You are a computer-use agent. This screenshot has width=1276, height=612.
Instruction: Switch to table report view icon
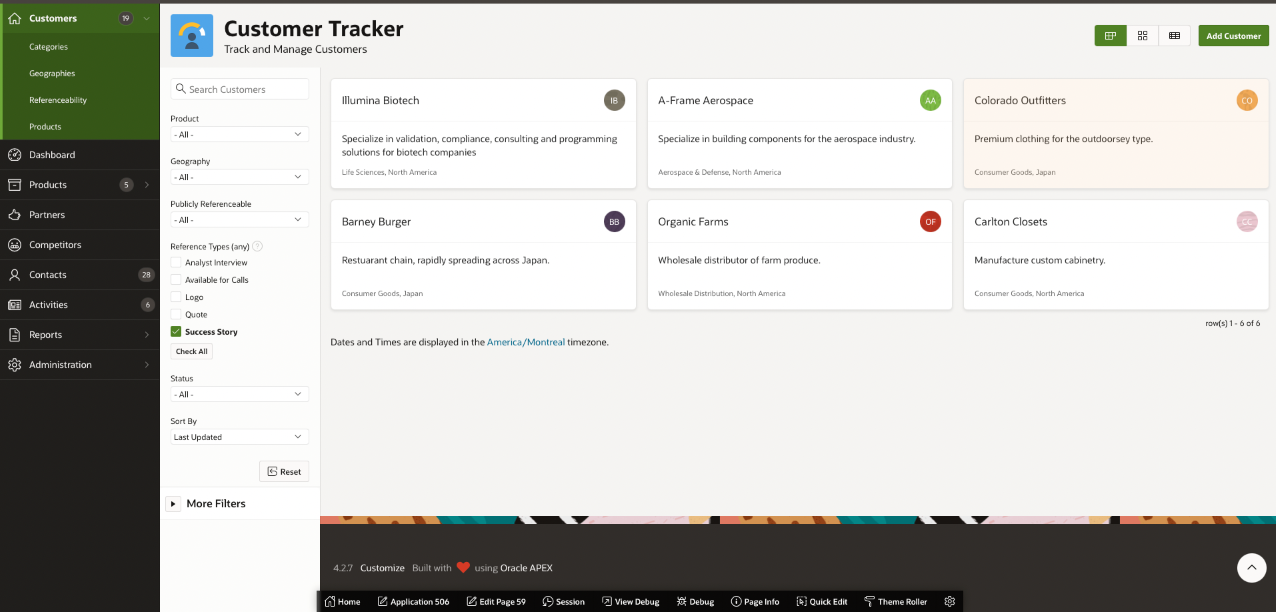[x=1174, y=36]
